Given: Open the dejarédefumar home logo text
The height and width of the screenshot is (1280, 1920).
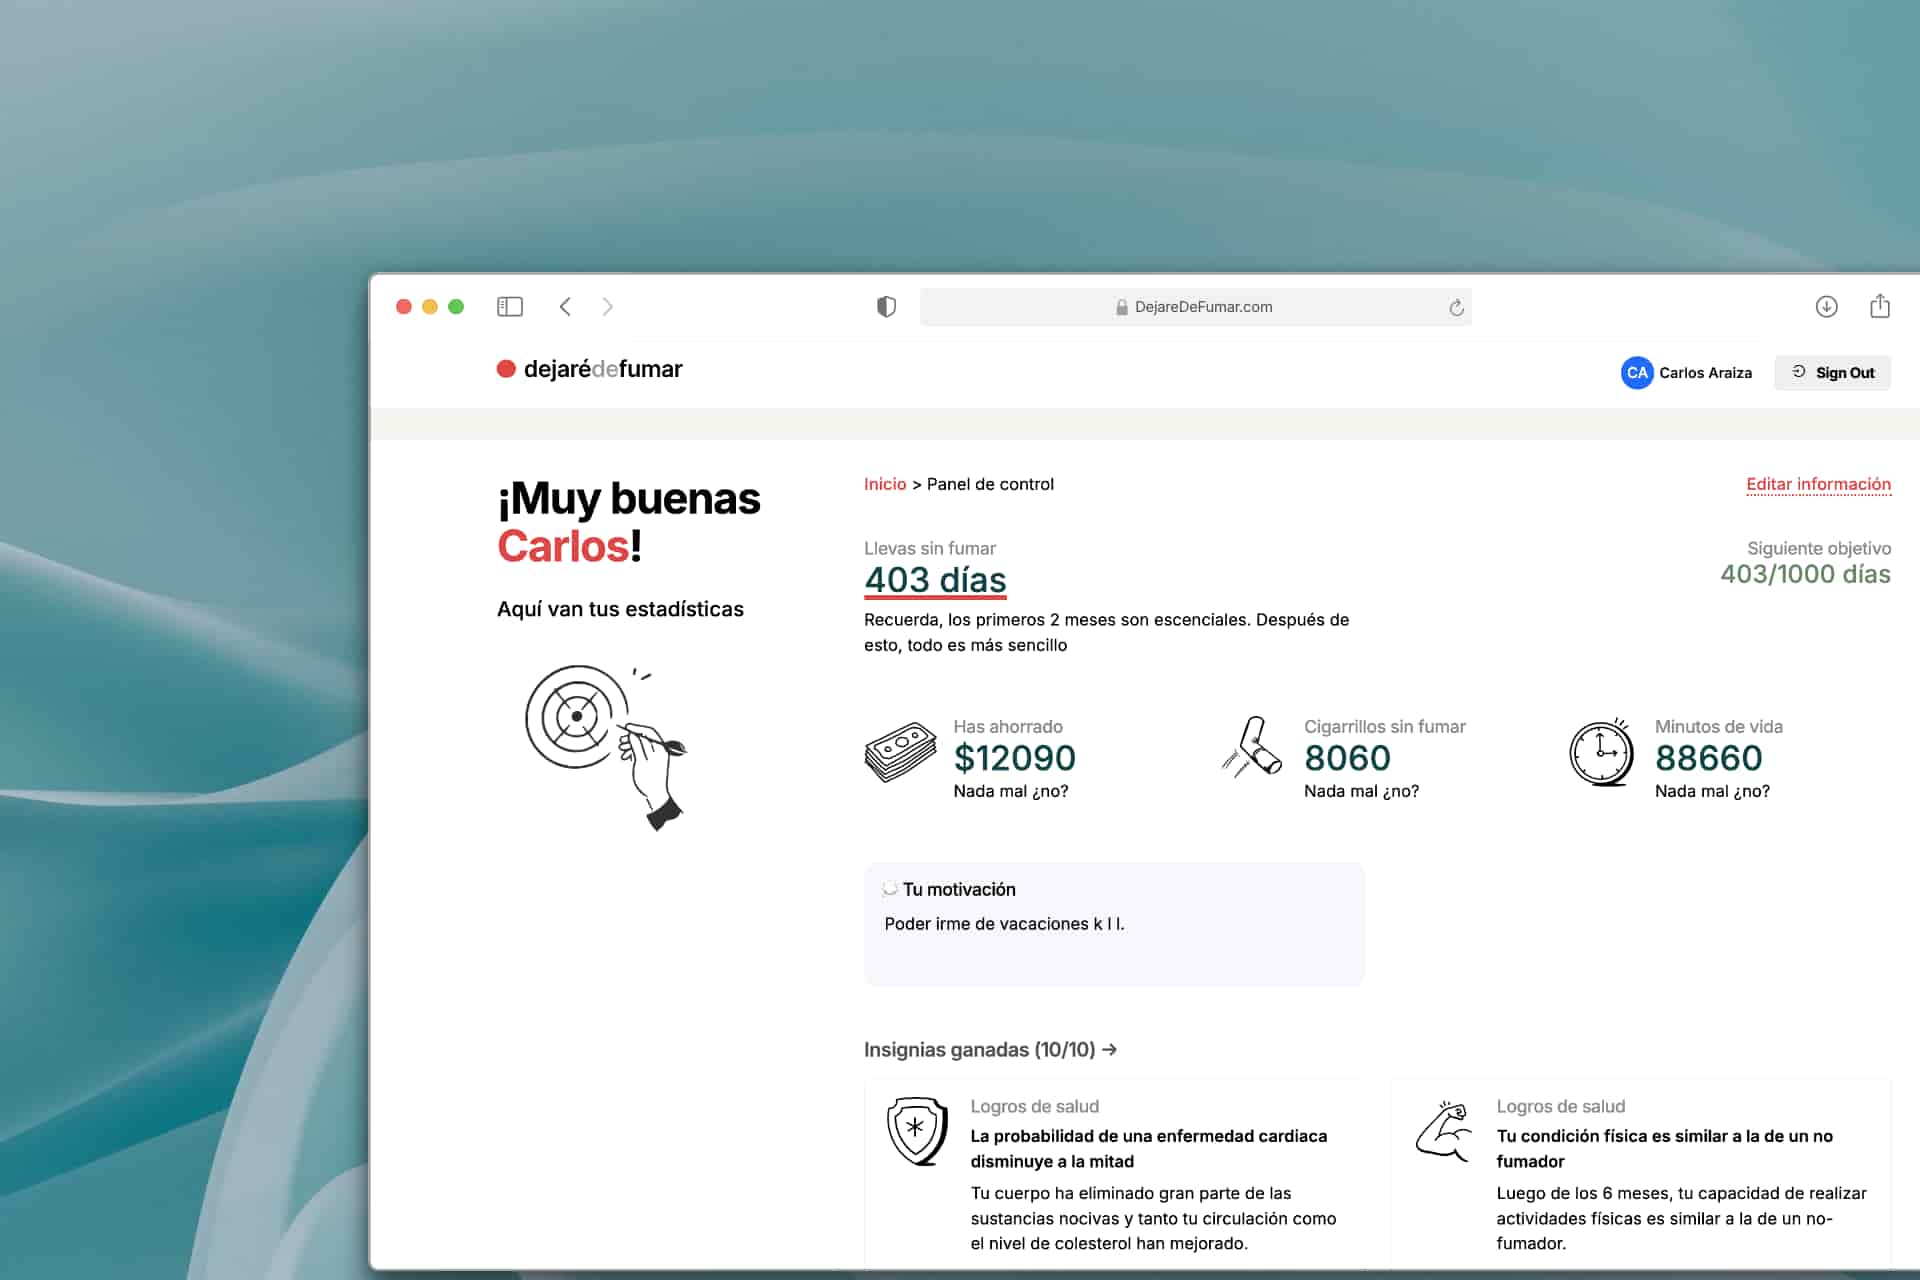Looking at the screenshot, I should click(603, 369).
